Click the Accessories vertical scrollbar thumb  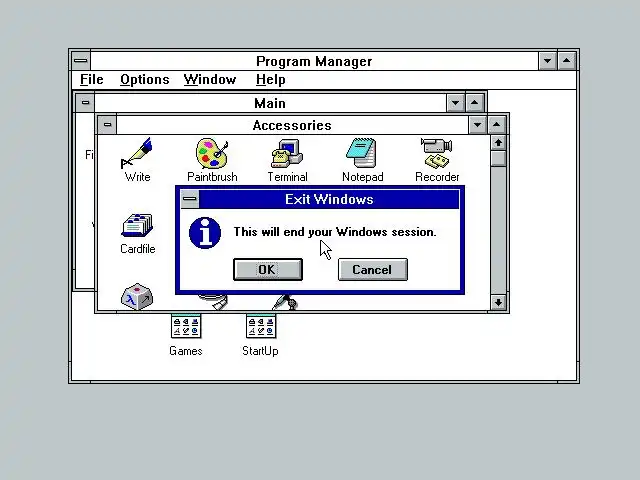(x=498, y=158)
